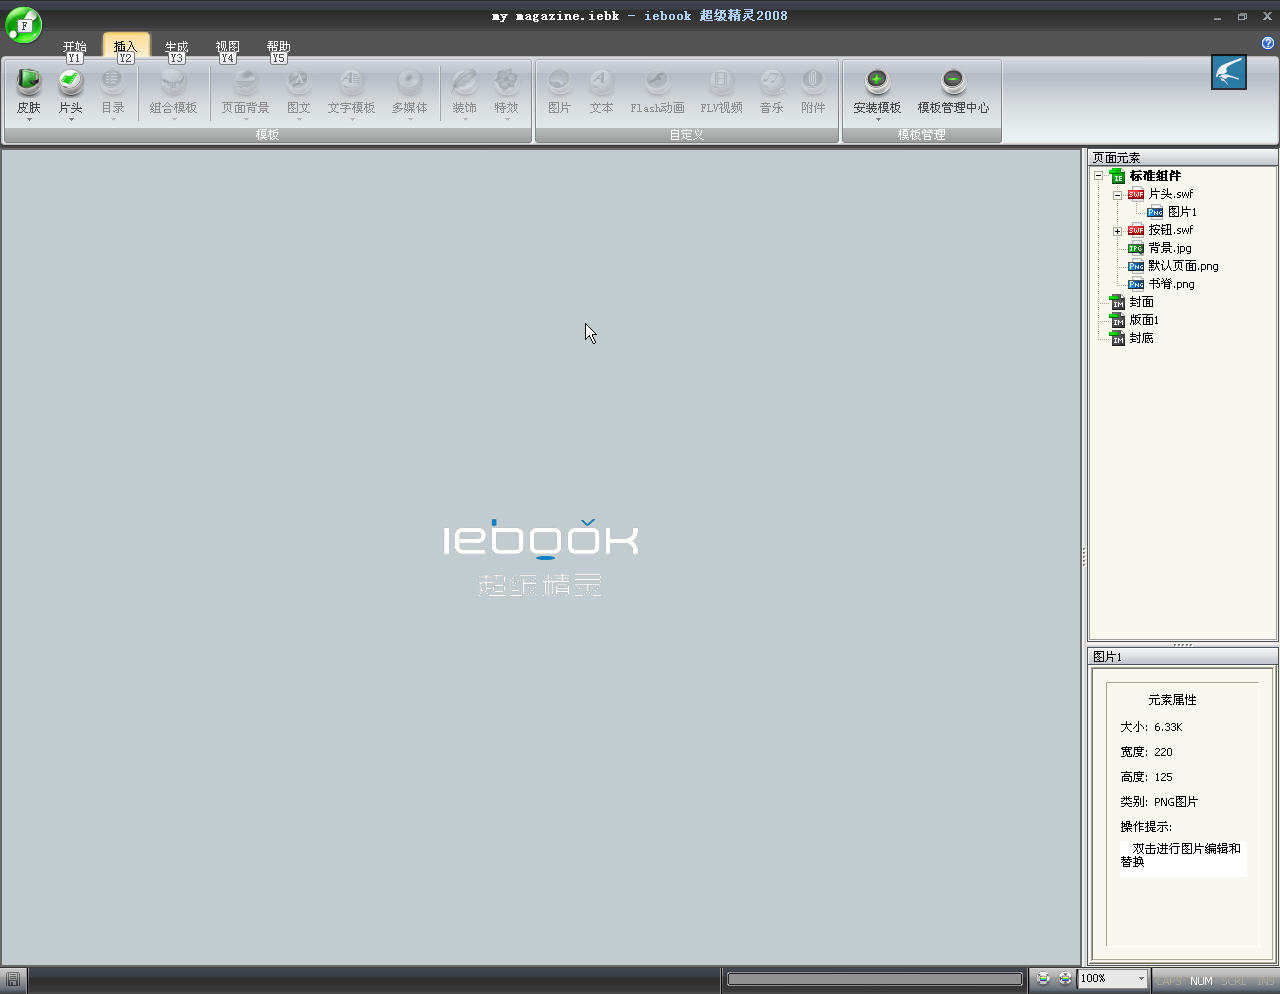The height and width of the screenshot is (994, 1280).
Task: Open the dropdown arrow under 安装模板
Action: point(877,119)
